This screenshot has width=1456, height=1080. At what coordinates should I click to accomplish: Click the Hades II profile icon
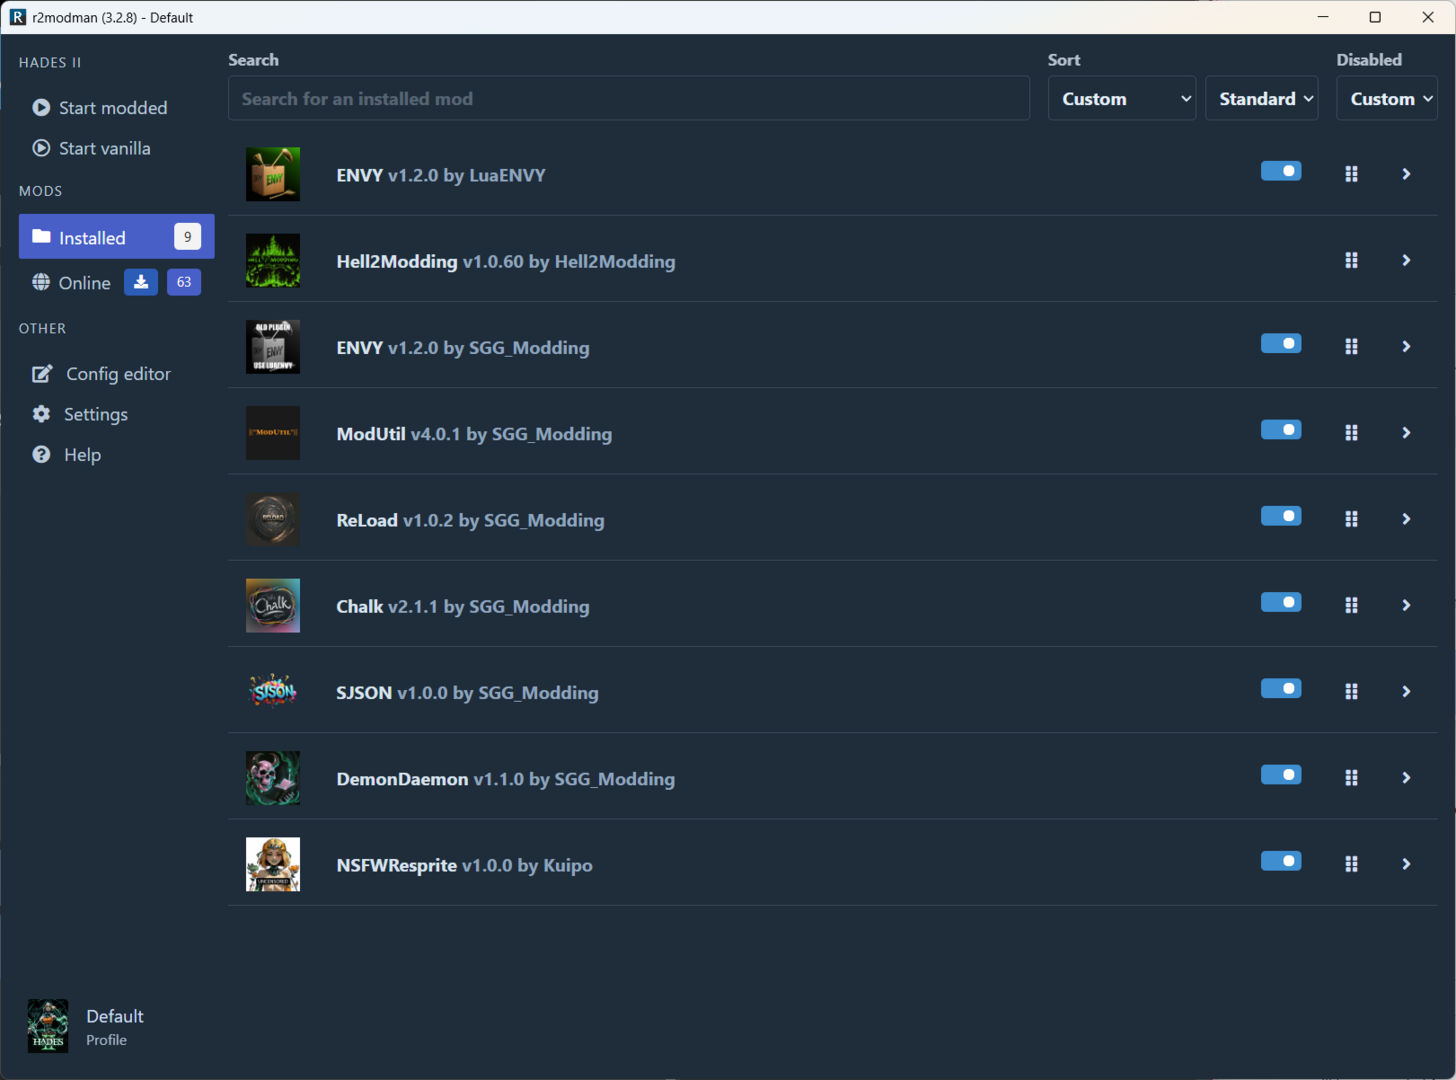(x=47, y=1026)
